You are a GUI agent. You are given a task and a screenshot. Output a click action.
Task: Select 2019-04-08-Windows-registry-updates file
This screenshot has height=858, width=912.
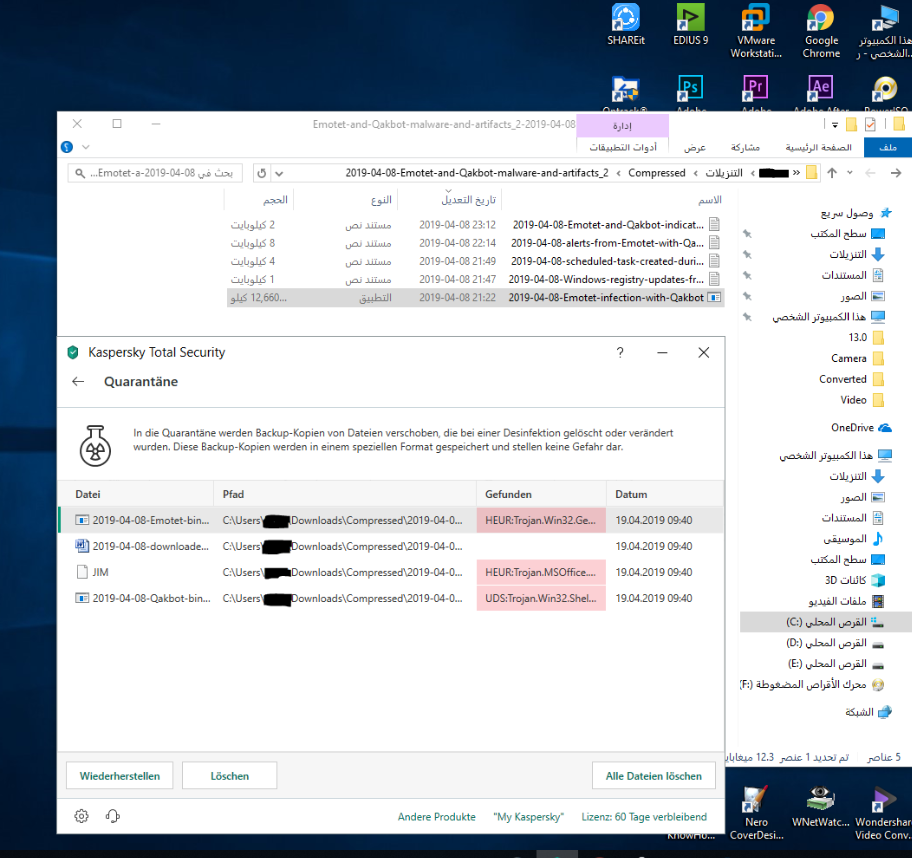pos(475,279)
